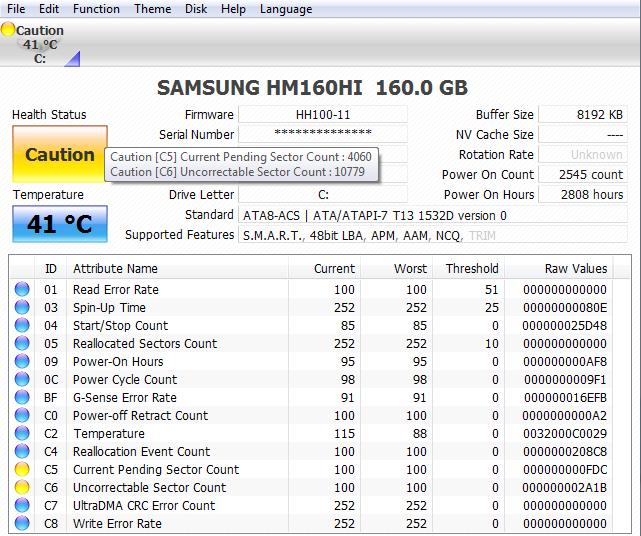The height and width of the screenshot is (536, 641).
Task: Select the Spin-Up Time attribute name
Action: point(109,307)
